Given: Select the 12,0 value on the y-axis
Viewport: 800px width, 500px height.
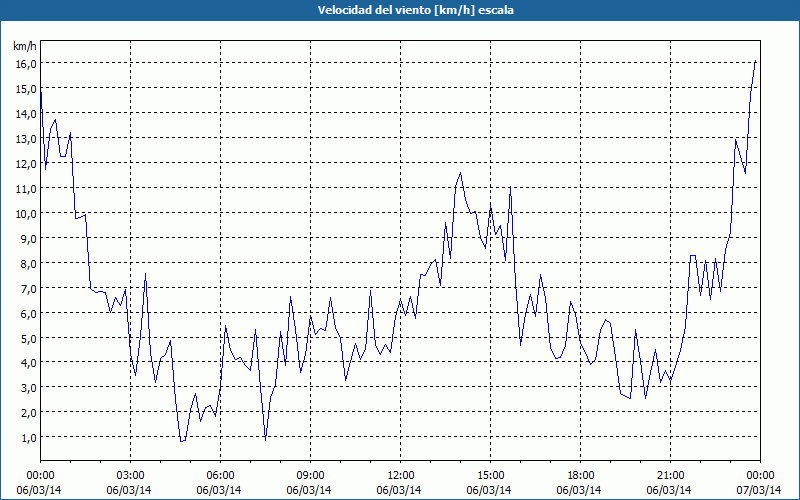Looking at the screenshot, I should (26, 164).
